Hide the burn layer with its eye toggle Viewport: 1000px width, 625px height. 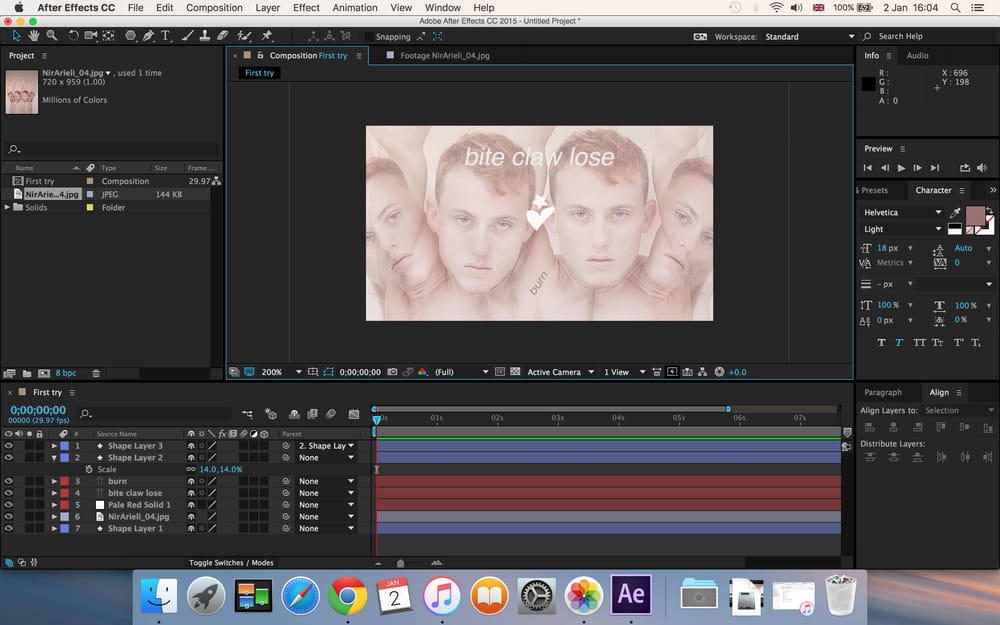click(x=8, y=481)
